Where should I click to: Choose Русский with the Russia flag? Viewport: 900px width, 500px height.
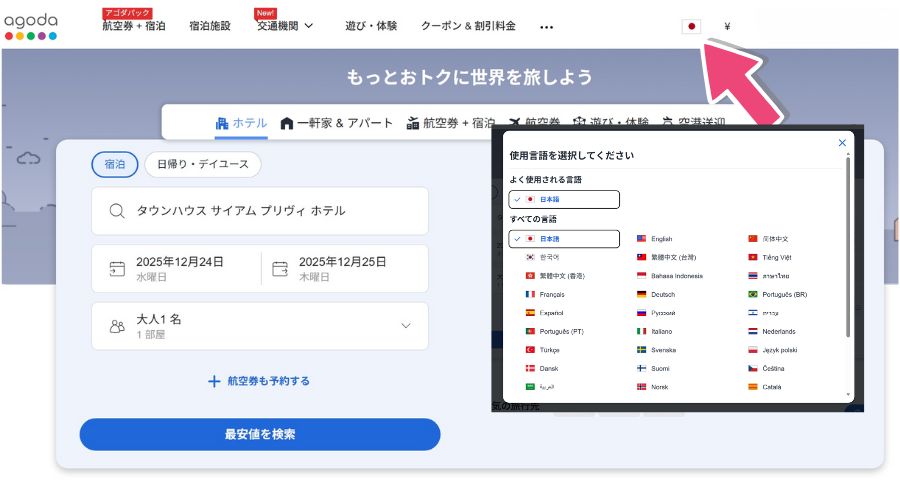click(656, 313)
